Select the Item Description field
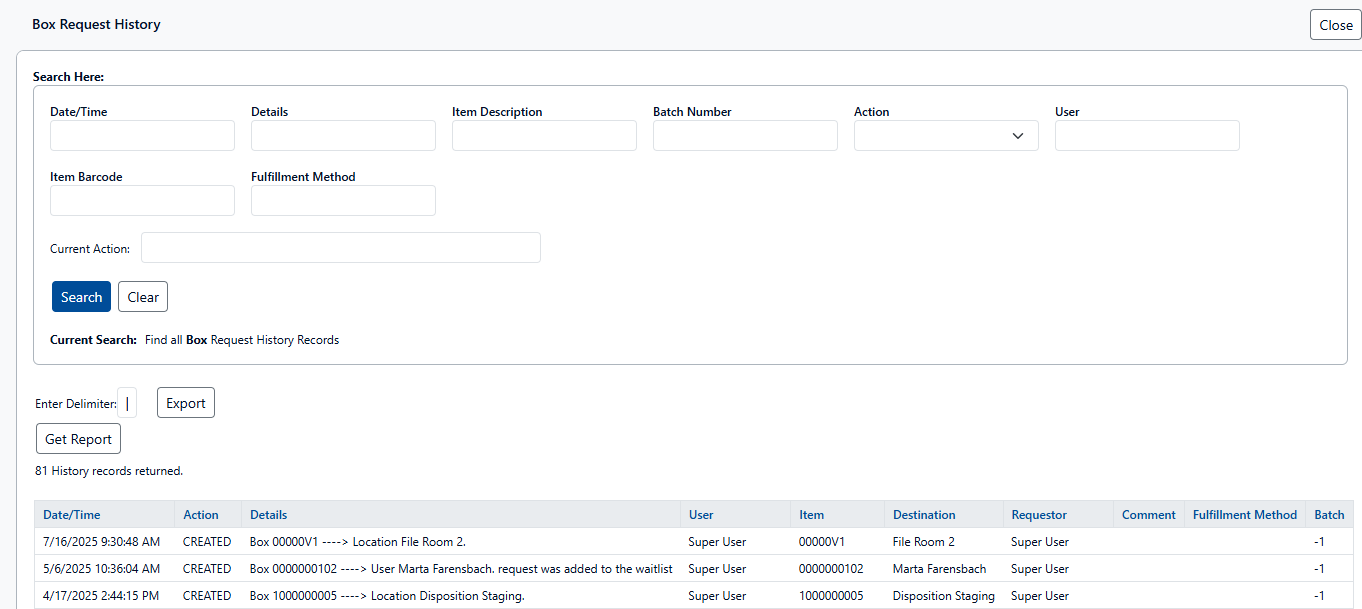 [544, 136]
